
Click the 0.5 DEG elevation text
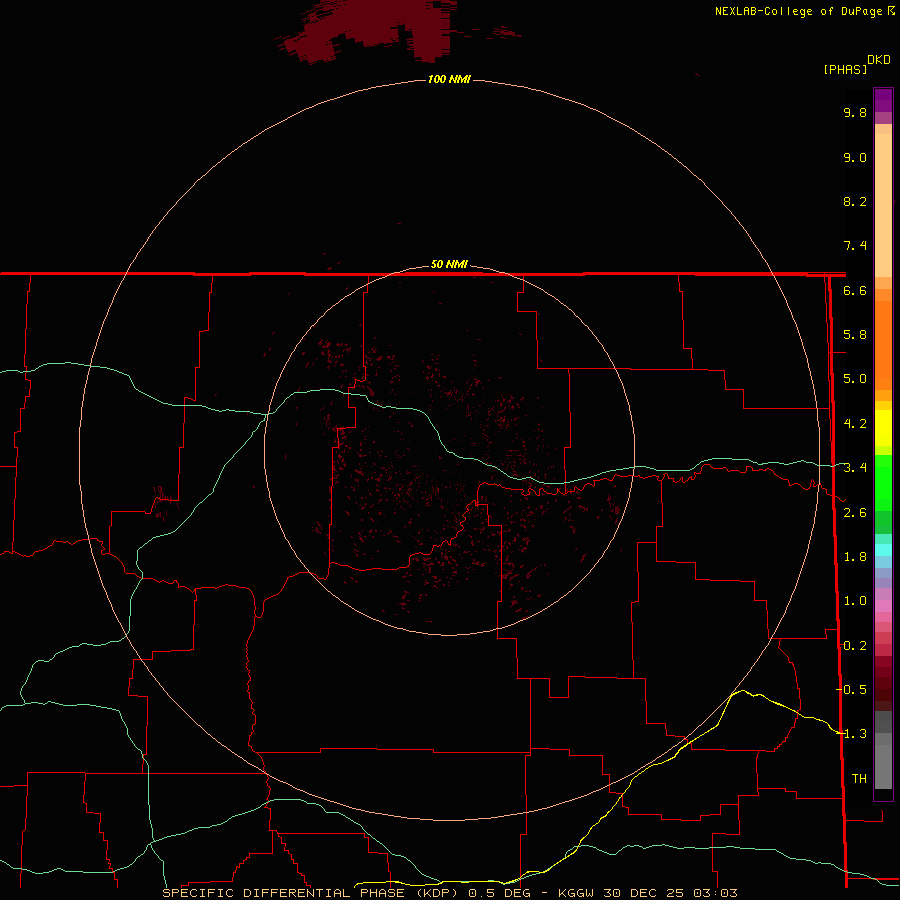pyautogui.click(x=499, y=893)
